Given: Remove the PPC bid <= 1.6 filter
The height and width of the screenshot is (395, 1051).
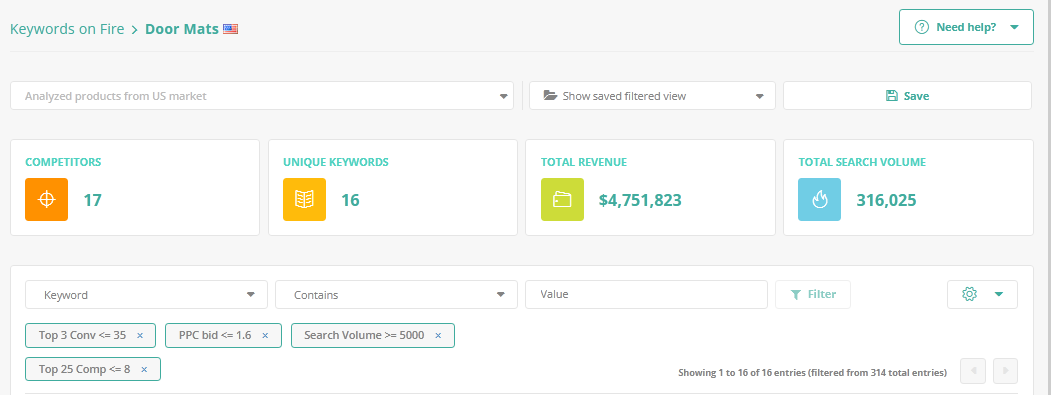Looking at the screenshot, I should 265,335.
